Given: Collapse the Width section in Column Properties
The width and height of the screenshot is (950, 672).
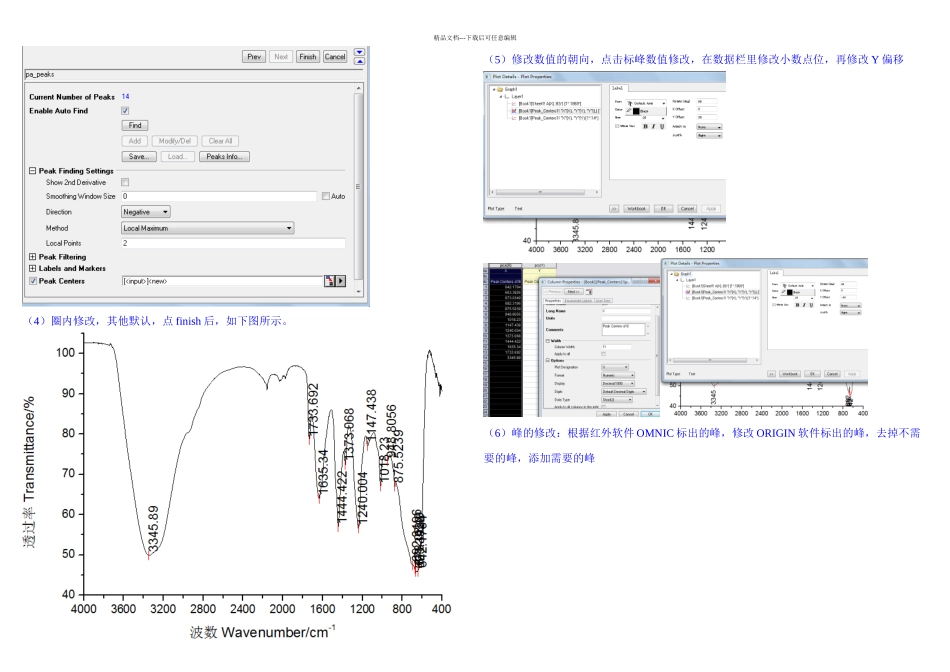Looking at the screenshot, I should point(548,341).
